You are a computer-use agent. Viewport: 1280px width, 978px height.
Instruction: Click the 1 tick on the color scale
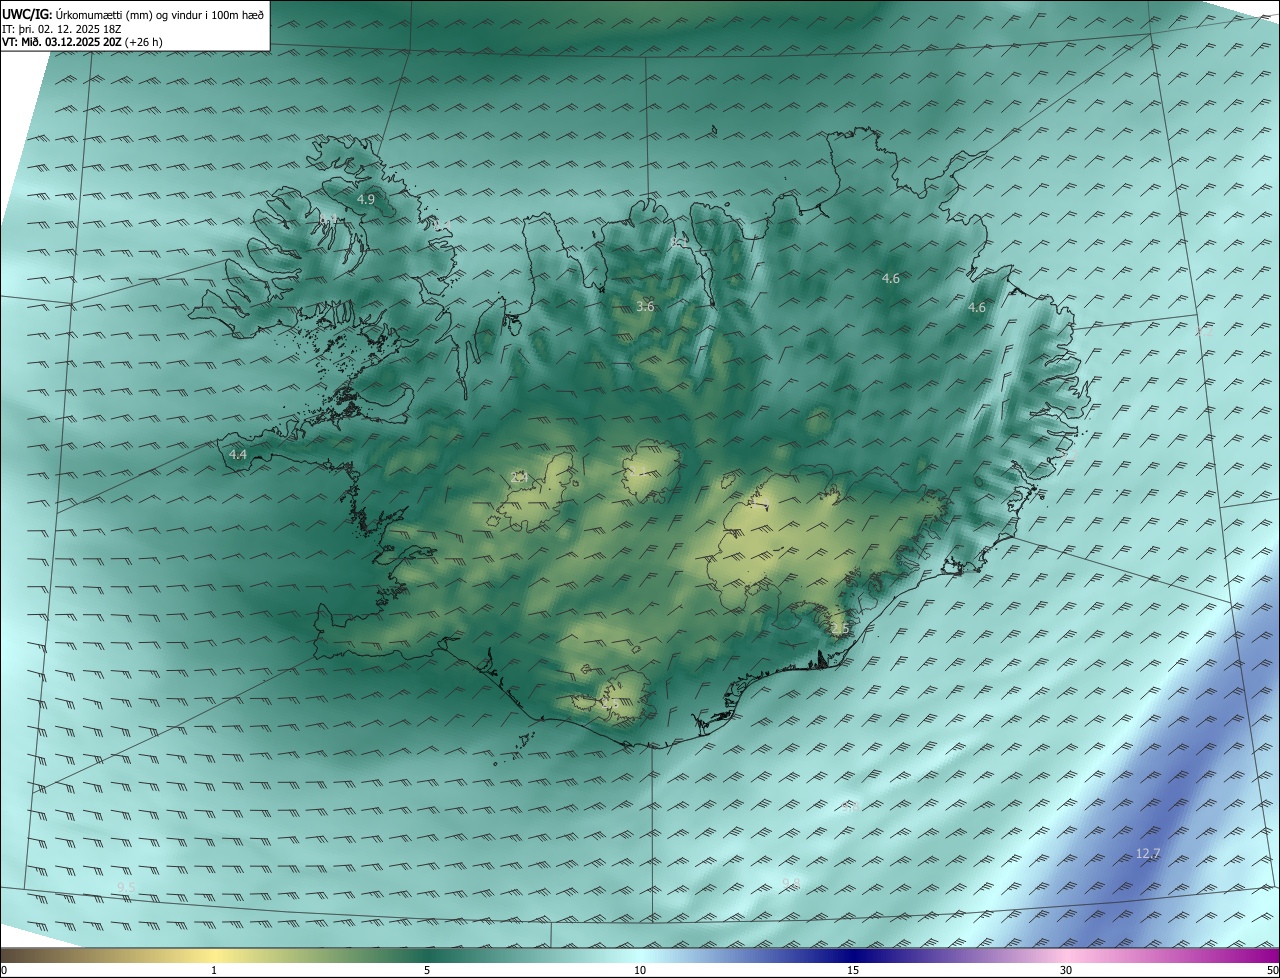click(214, 970)
